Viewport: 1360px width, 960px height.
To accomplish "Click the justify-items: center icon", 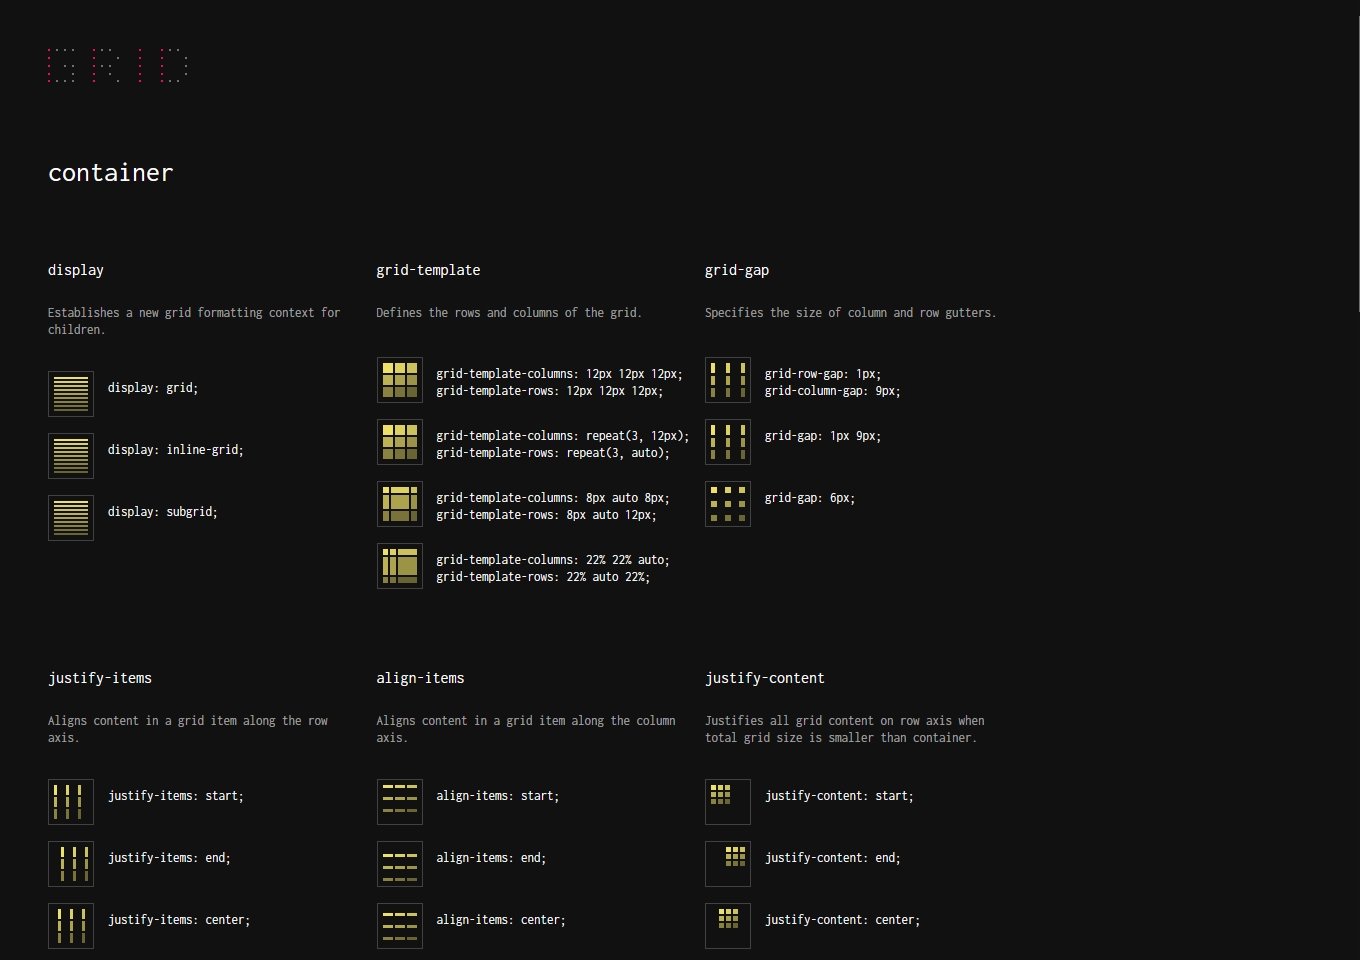I will pyautogui.click(x=71, y=926).
